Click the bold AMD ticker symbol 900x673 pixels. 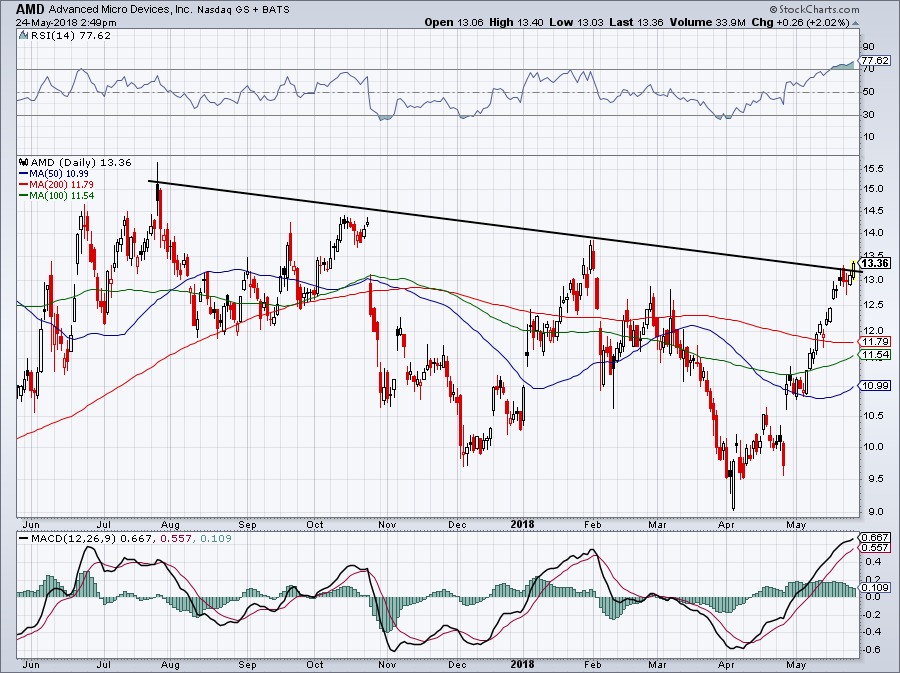point(30,9)
